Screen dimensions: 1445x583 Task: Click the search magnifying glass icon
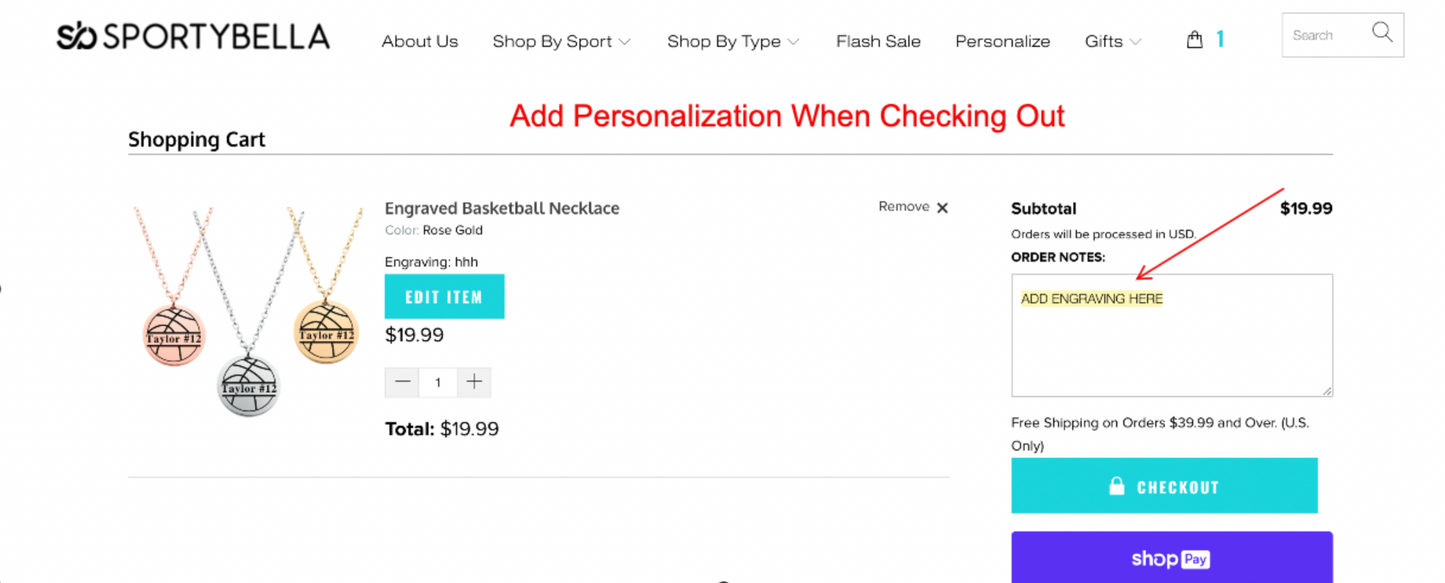[1383, 33]
